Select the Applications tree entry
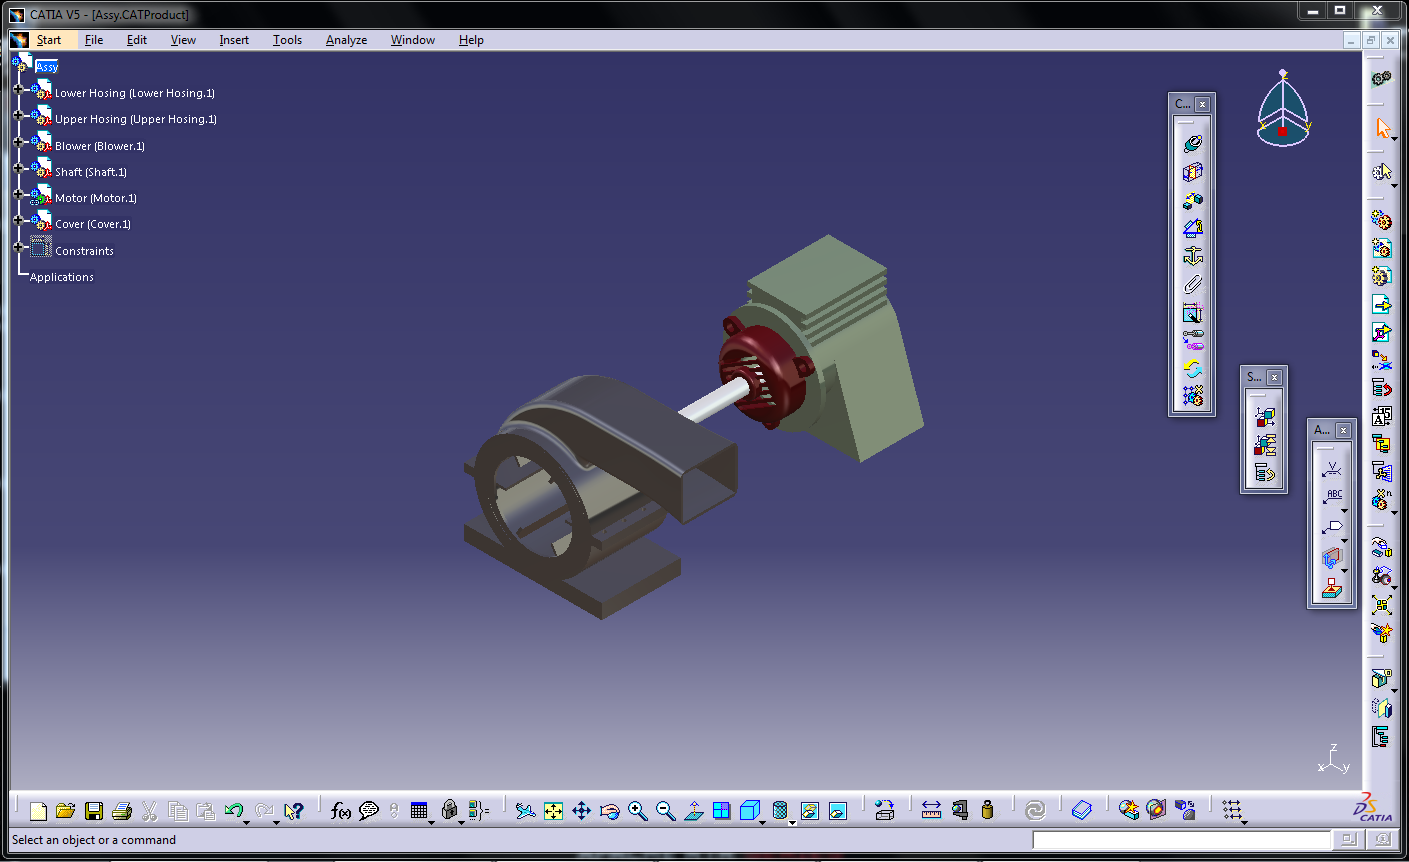 [62, 277]
